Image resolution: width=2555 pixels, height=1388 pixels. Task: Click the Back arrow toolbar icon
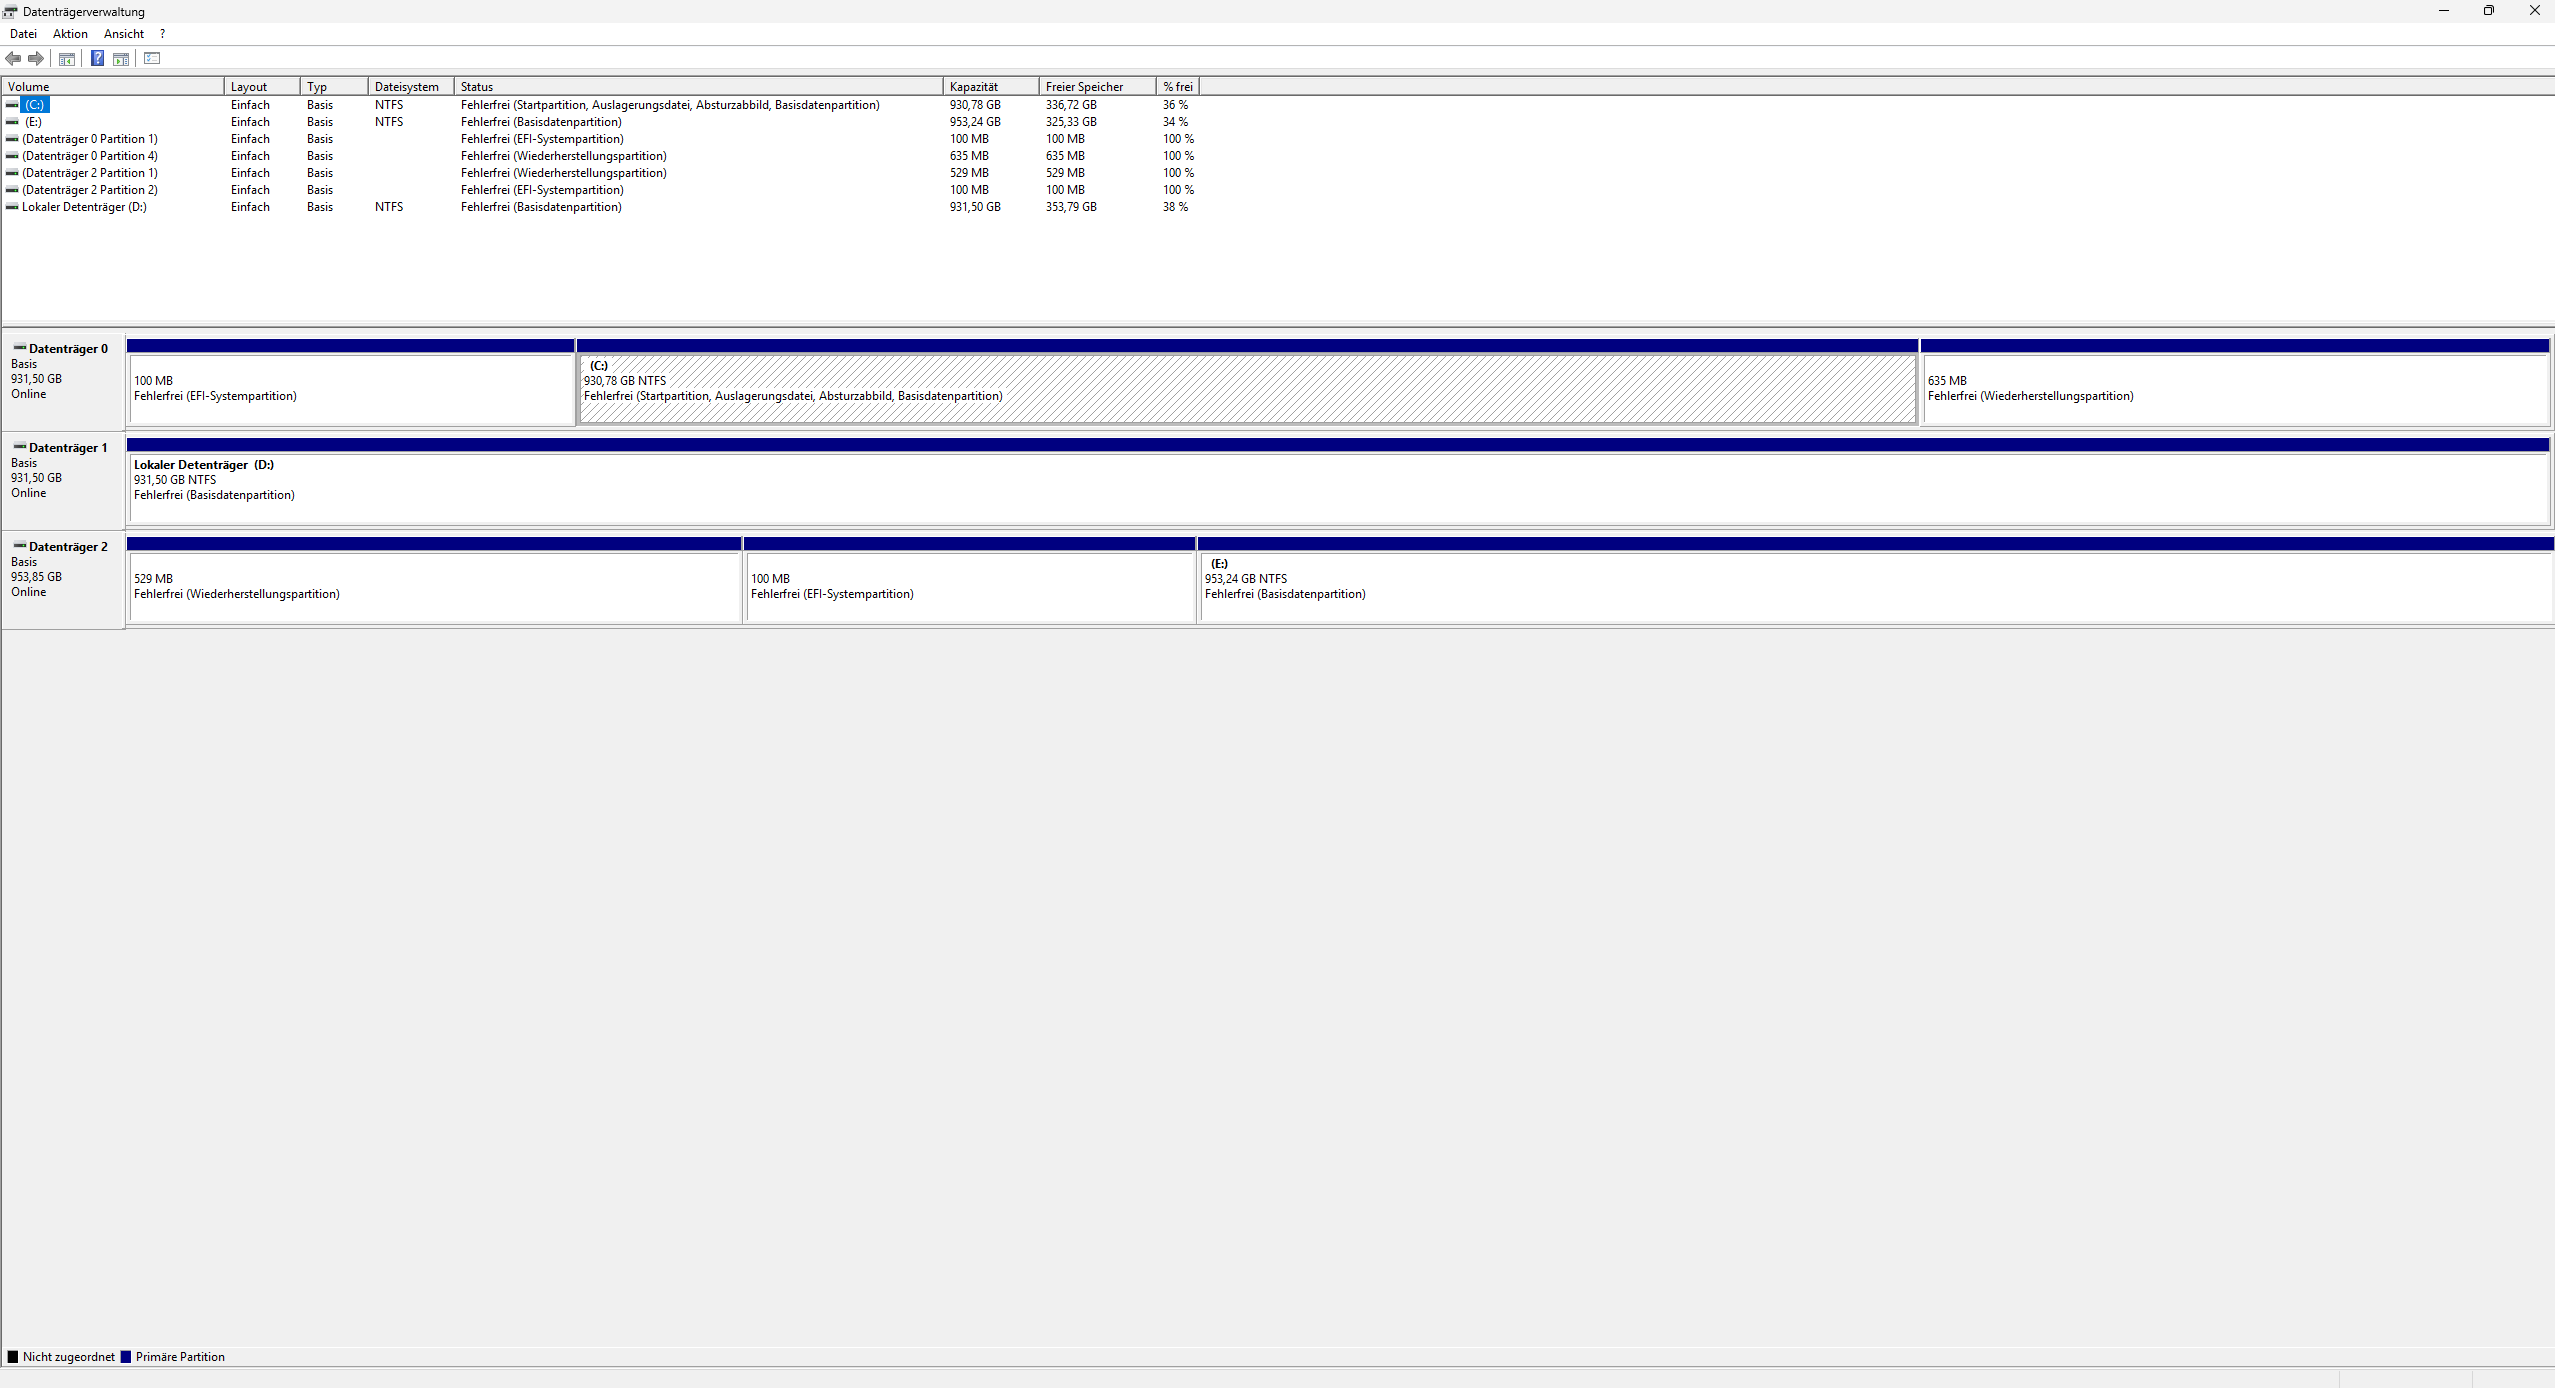point(13,58)
